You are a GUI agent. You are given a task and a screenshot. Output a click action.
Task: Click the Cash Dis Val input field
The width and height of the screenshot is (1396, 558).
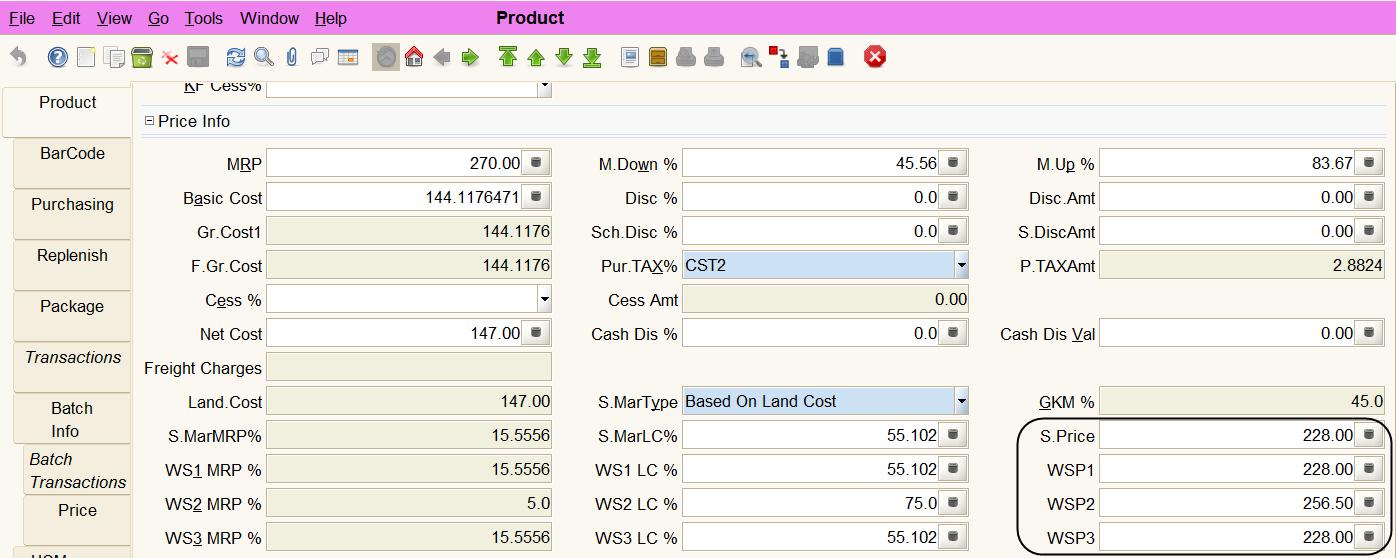[1227, 333]
